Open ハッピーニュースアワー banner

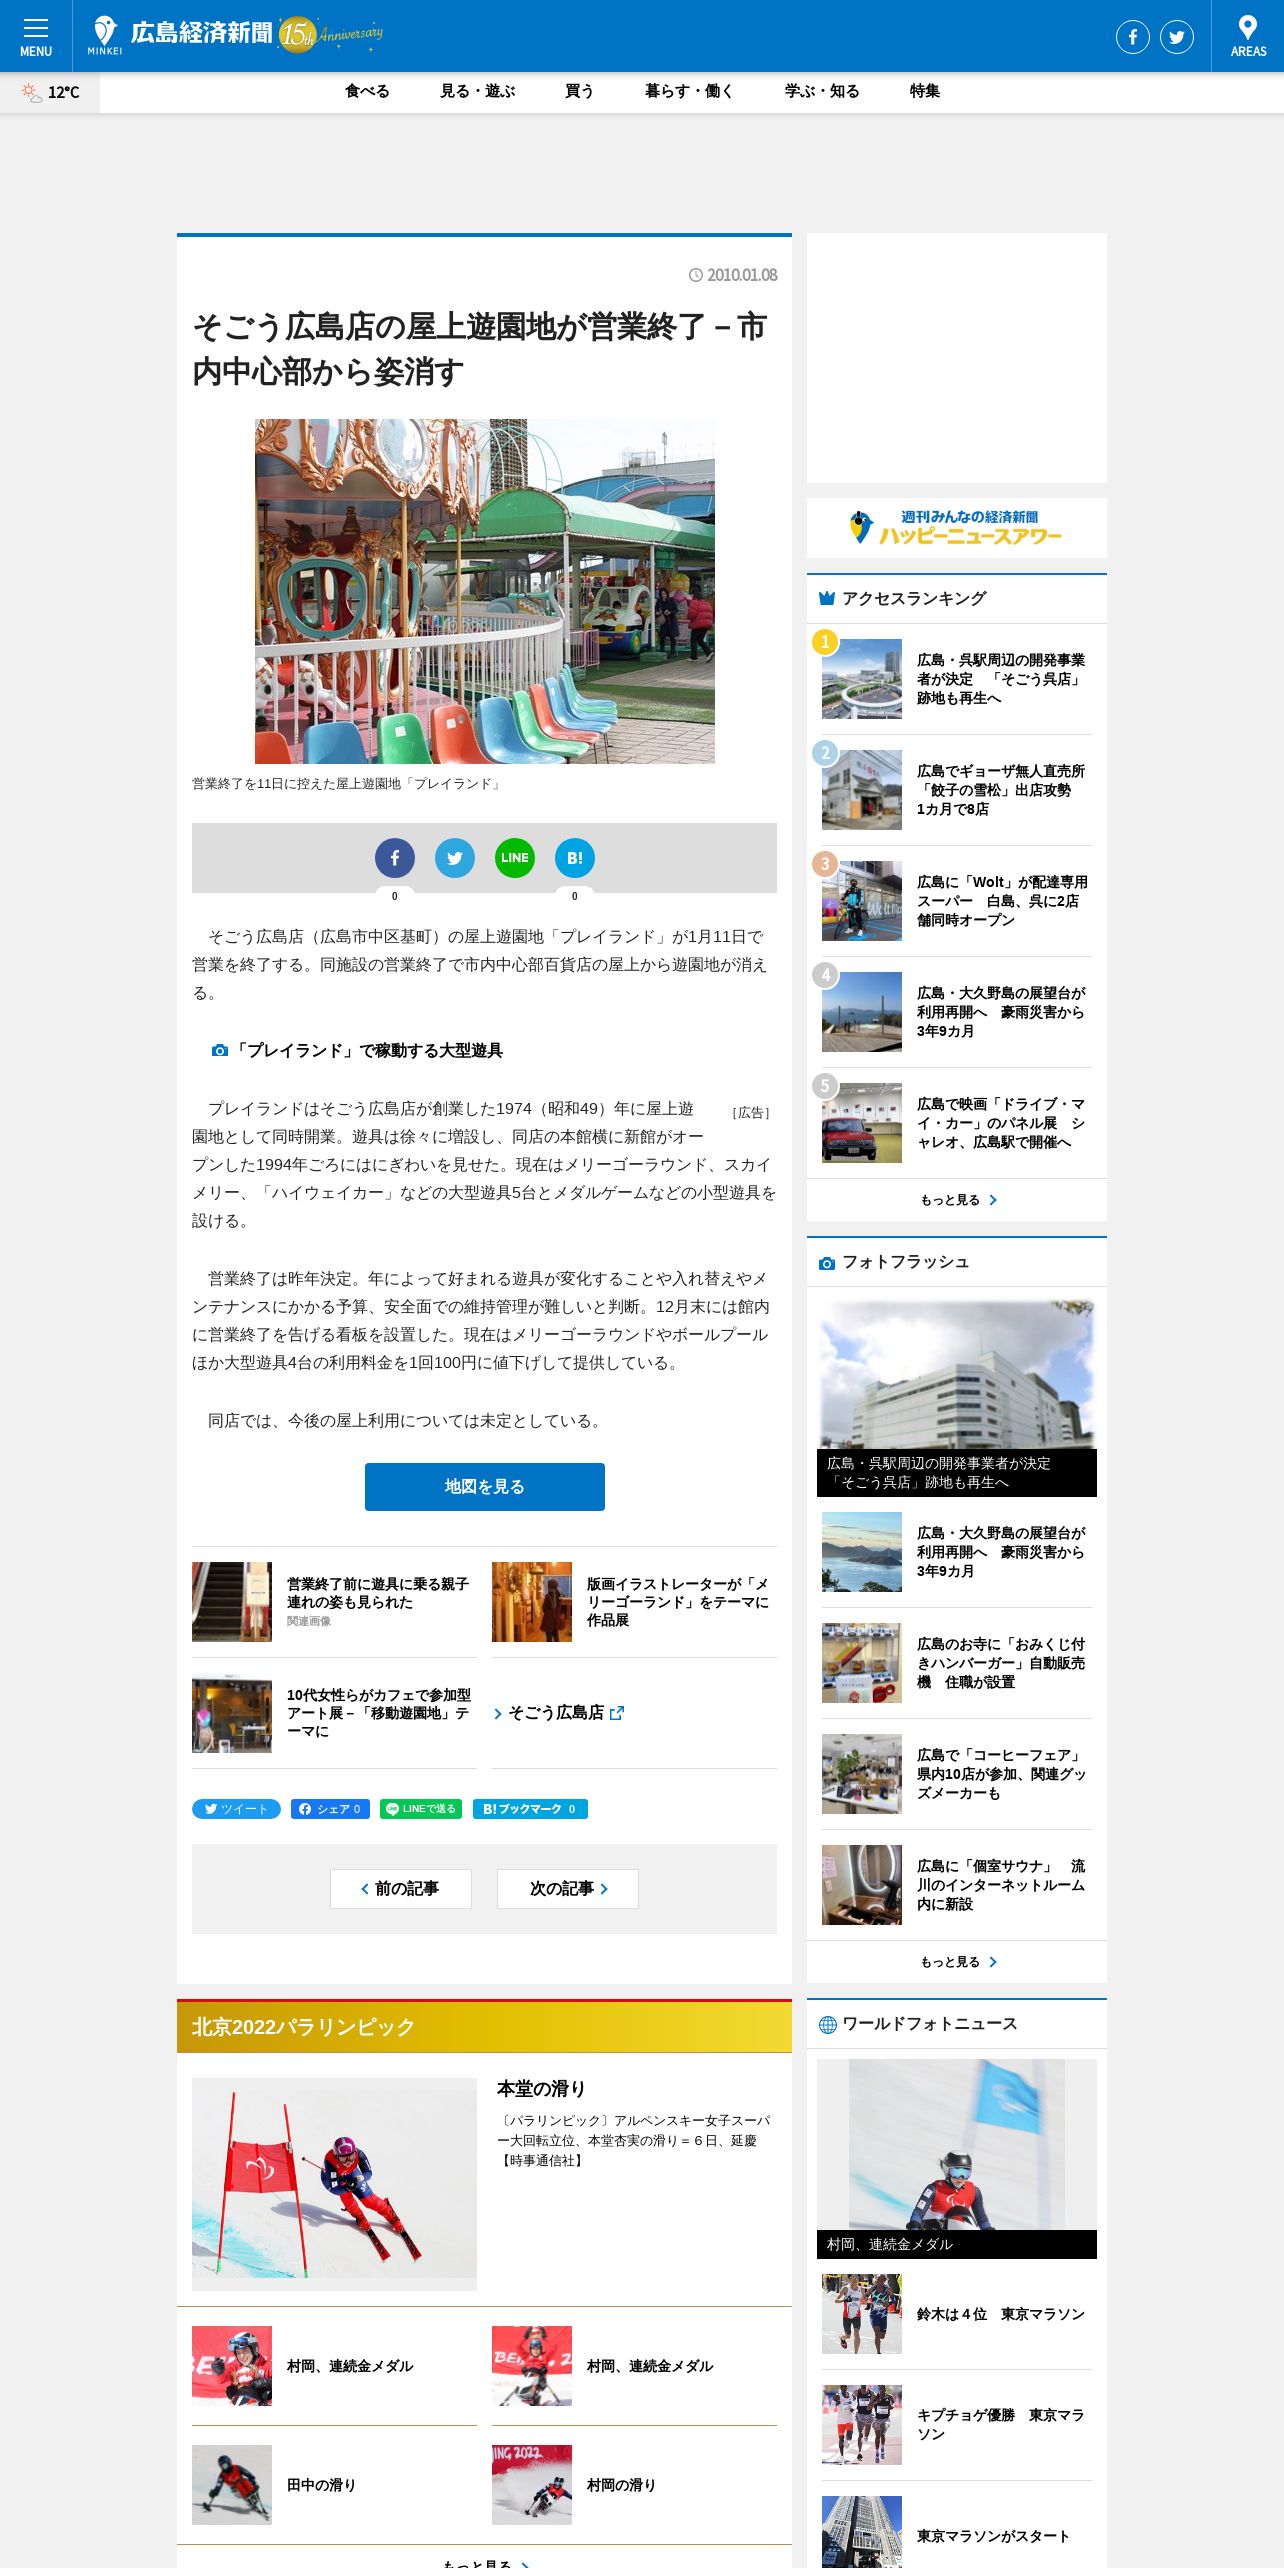[957, 528]
